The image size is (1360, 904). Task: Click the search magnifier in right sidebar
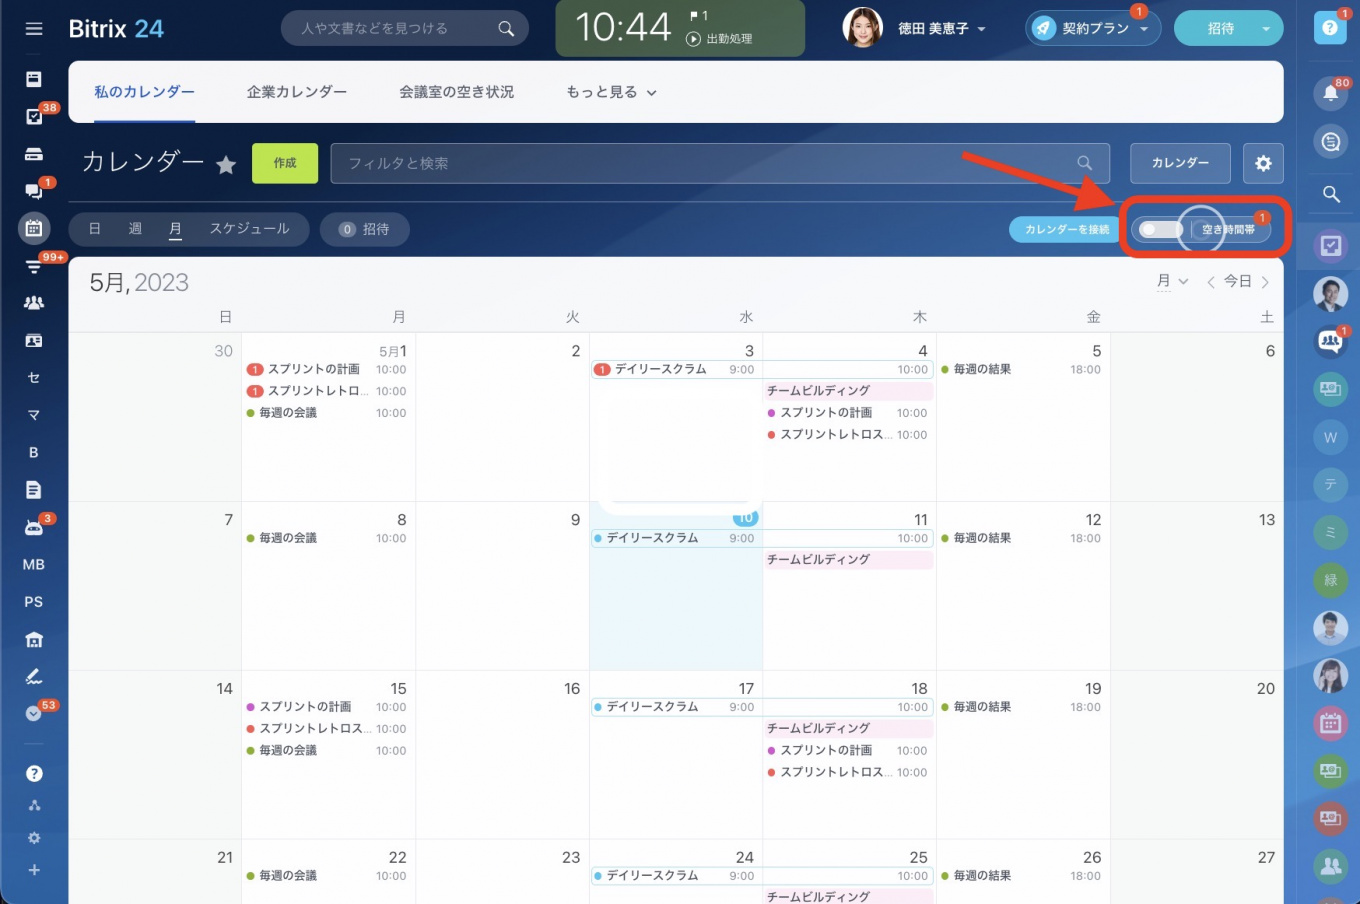pos(1330,194)
